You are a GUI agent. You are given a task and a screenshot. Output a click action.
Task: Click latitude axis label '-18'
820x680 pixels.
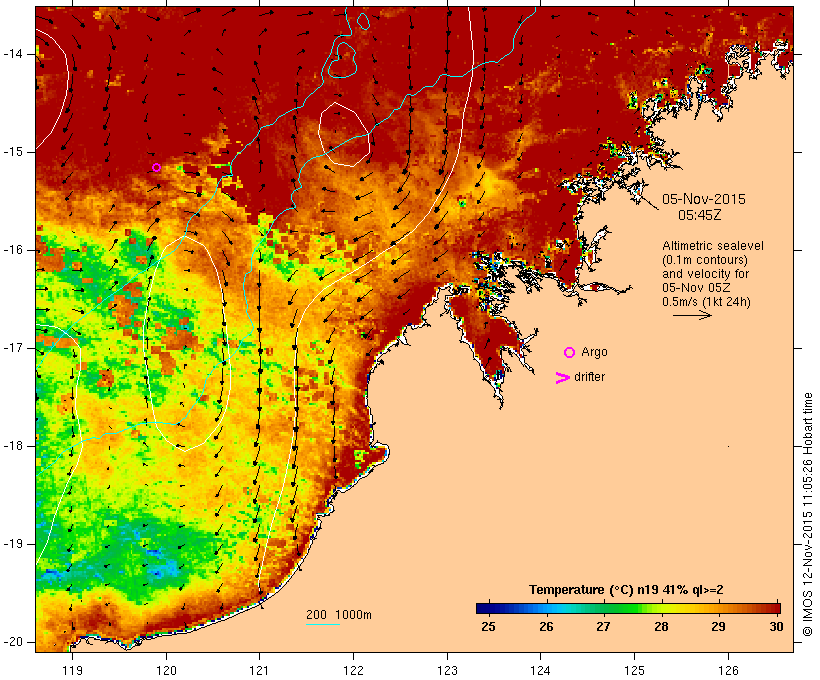coord(13,446)
